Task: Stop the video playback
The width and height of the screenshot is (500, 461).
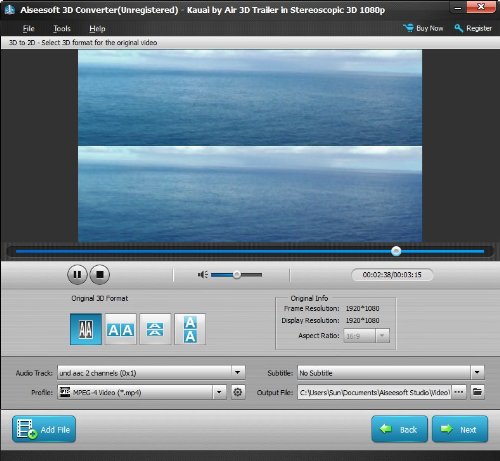Action: pos(100,275)
